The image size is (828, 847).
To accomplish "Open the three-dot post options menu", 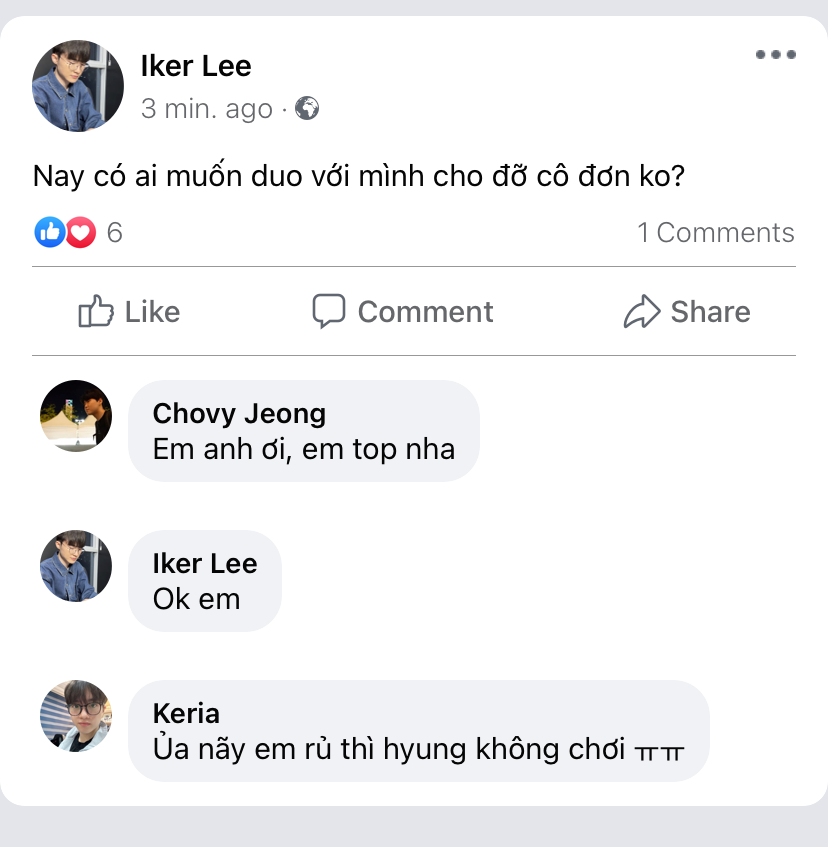I will coord(775,55).
